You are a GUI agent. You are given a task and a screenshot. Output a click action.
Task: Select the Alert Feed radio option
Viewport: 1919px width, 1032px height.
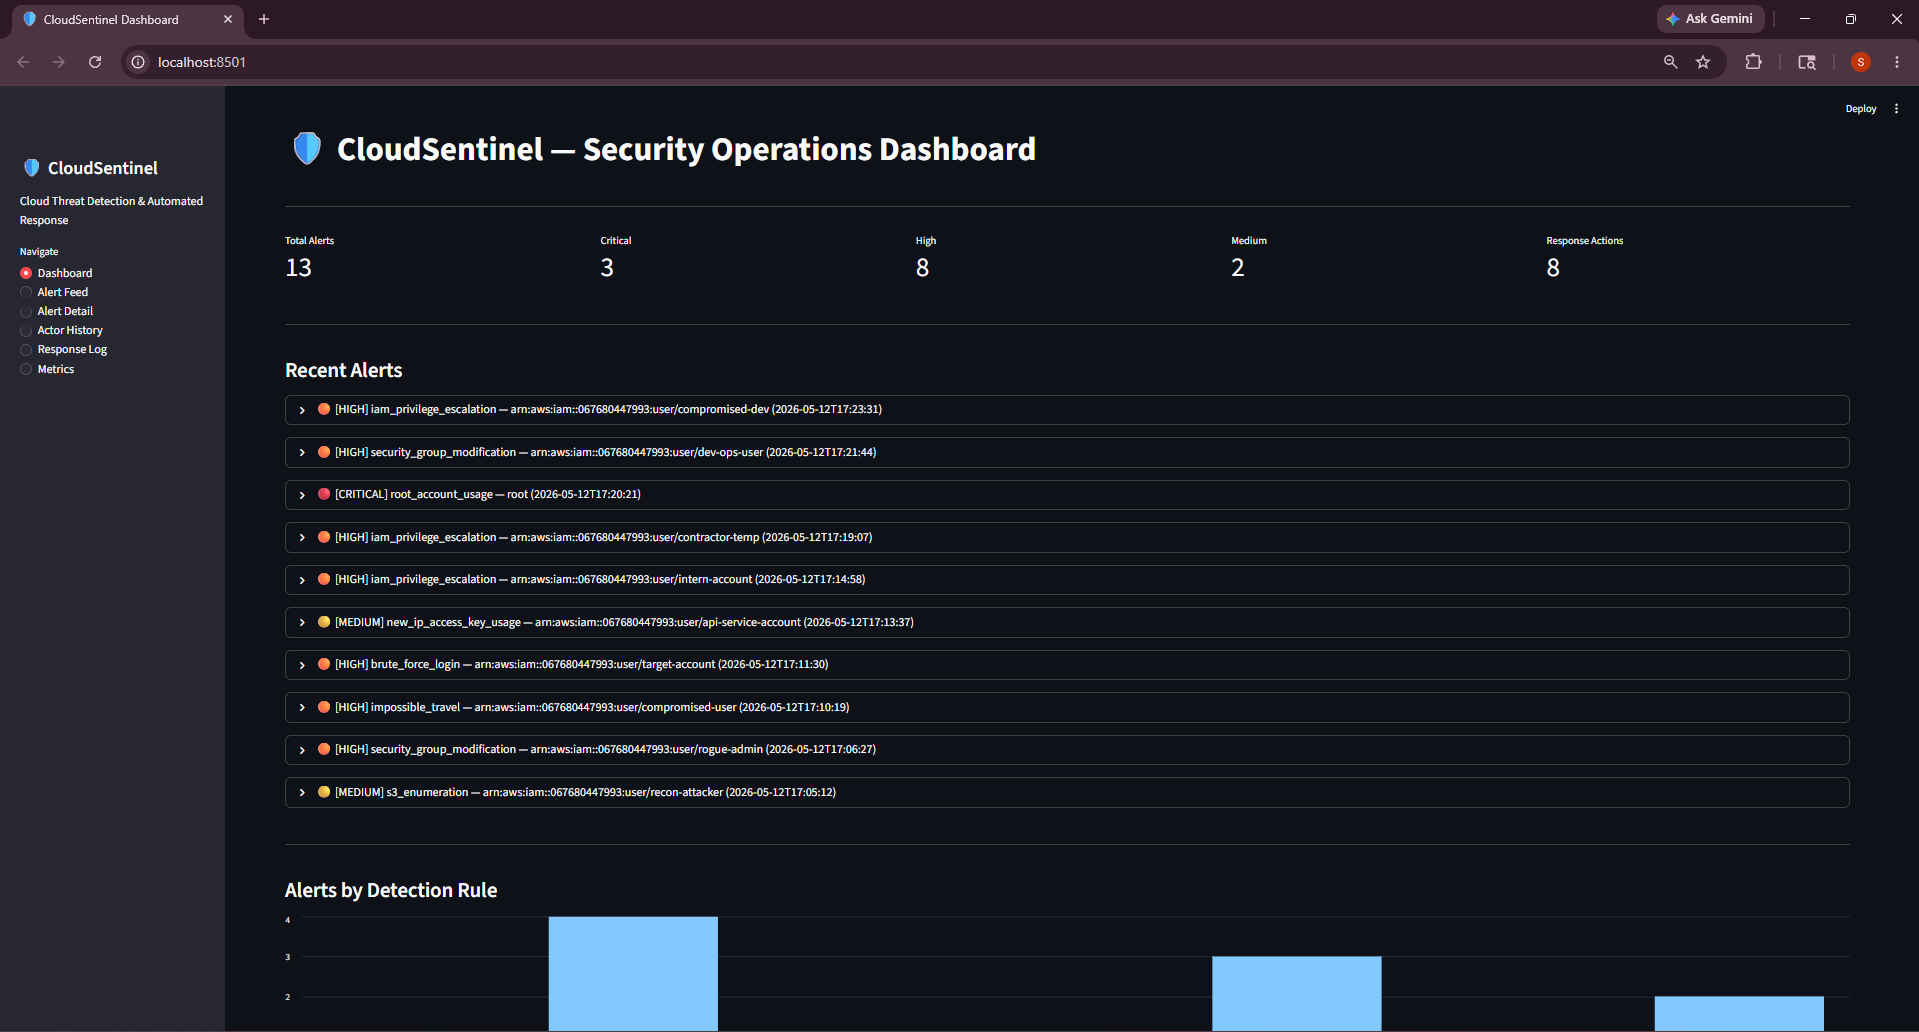tap(54, 292)
